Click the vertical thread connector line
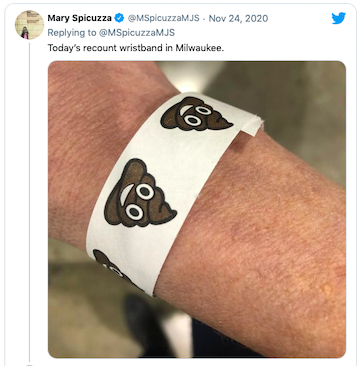The image size is (360, 366). [29, 202]
